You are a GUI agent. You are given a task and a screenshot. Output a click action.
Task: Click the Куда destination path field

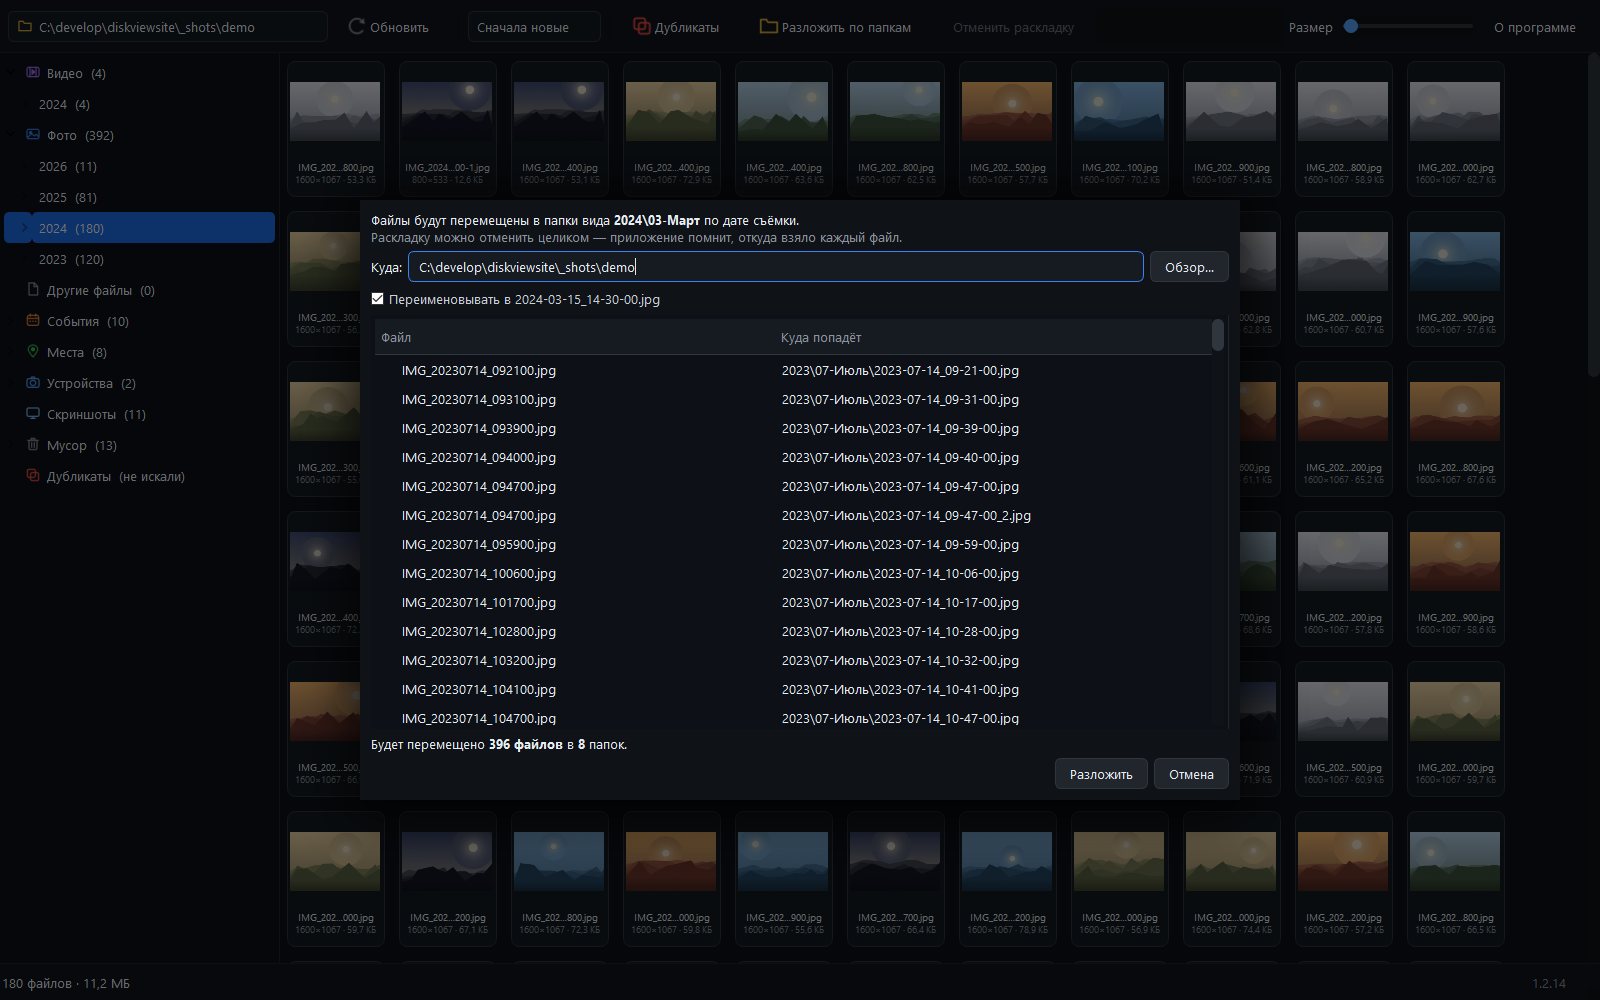point(775,267)
